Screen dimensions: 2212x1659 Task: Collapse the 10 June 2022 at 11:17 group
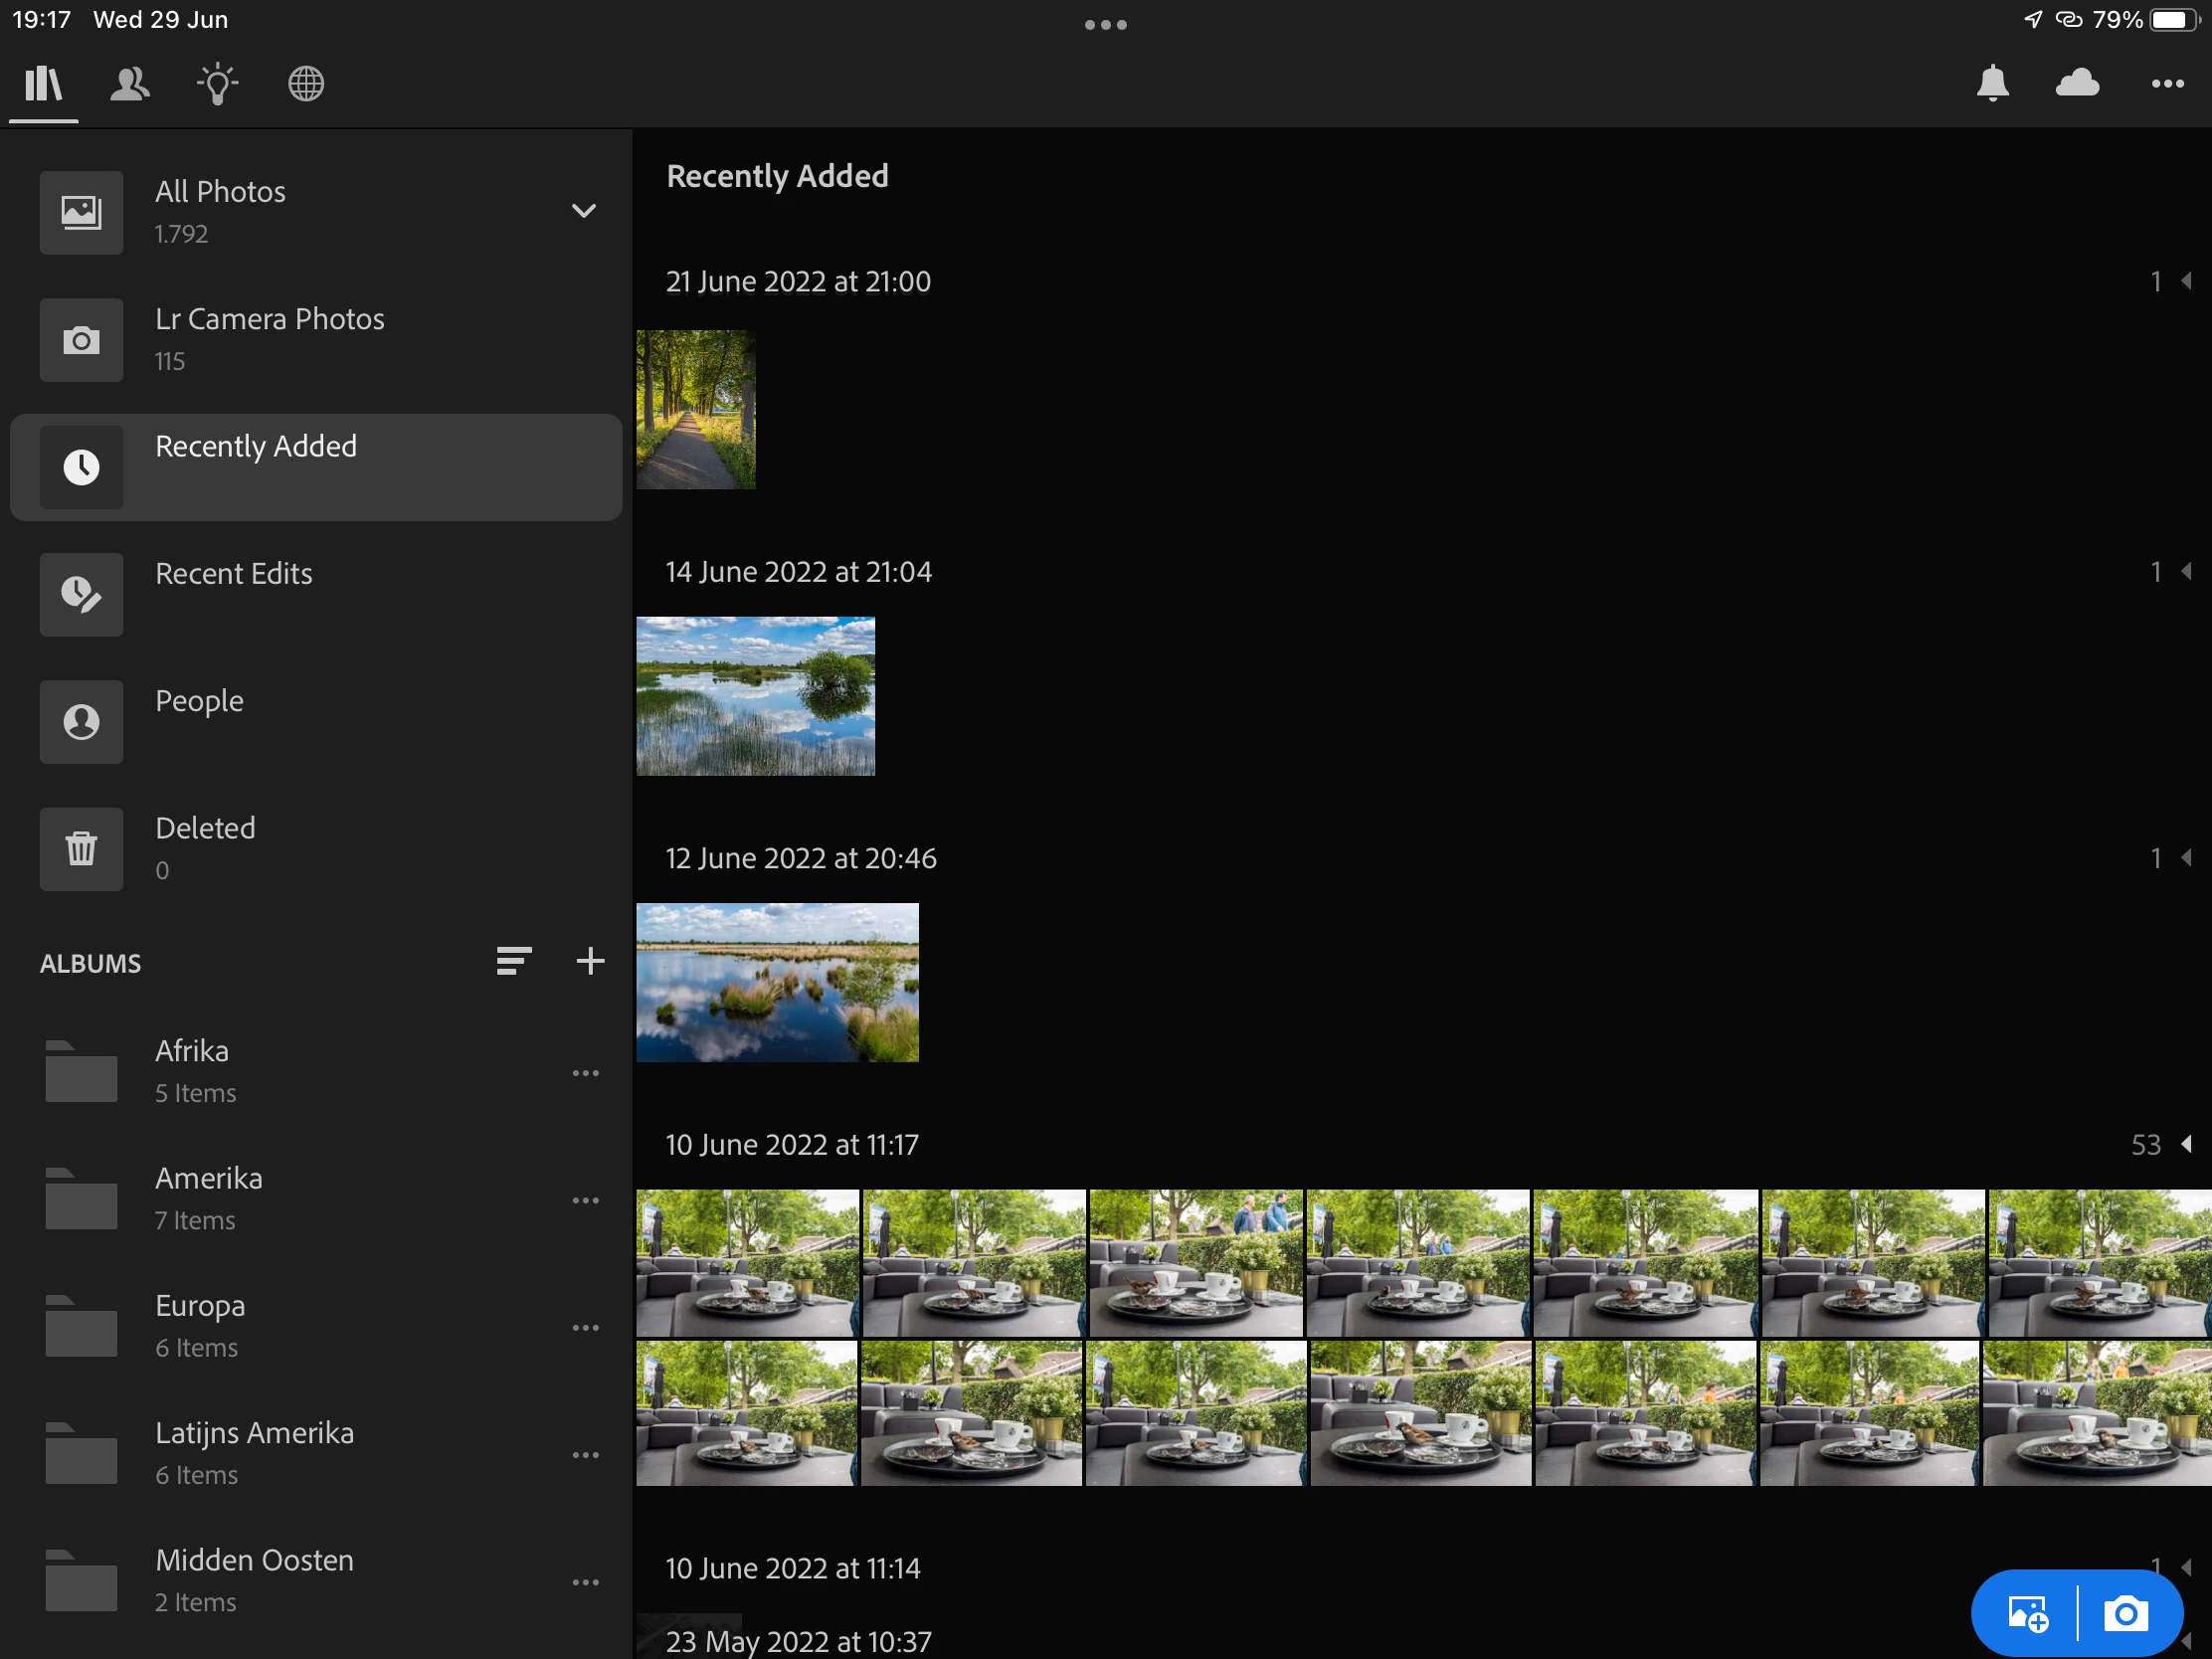2185,1144
